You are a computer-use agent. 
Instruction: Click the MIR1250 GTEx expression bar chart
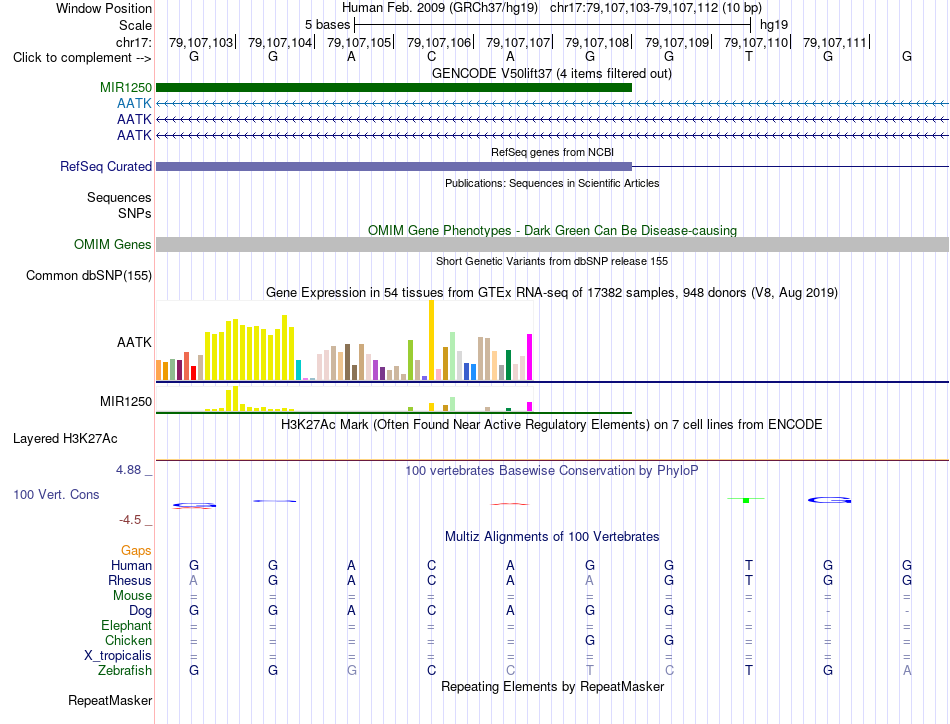[x=344, y=400]
